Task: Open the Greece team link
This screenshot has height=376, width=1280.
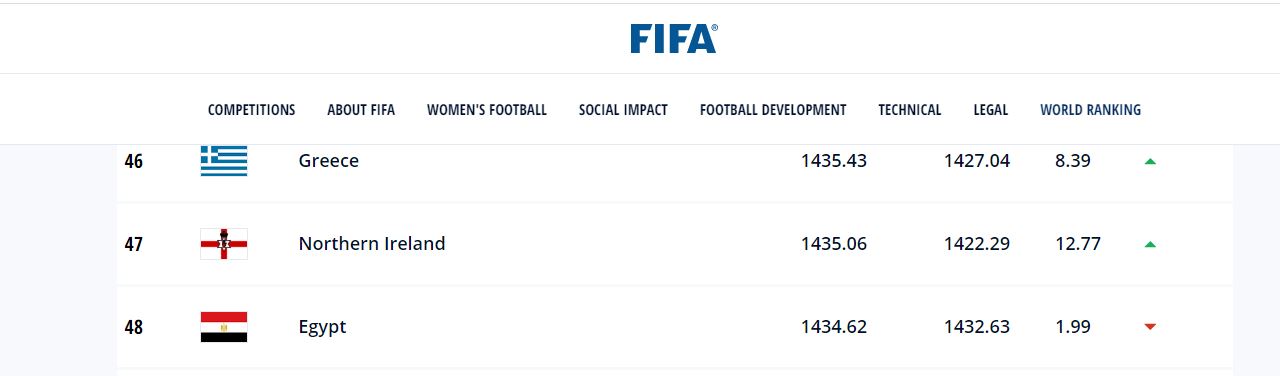Action: click(x=329, y=161)
